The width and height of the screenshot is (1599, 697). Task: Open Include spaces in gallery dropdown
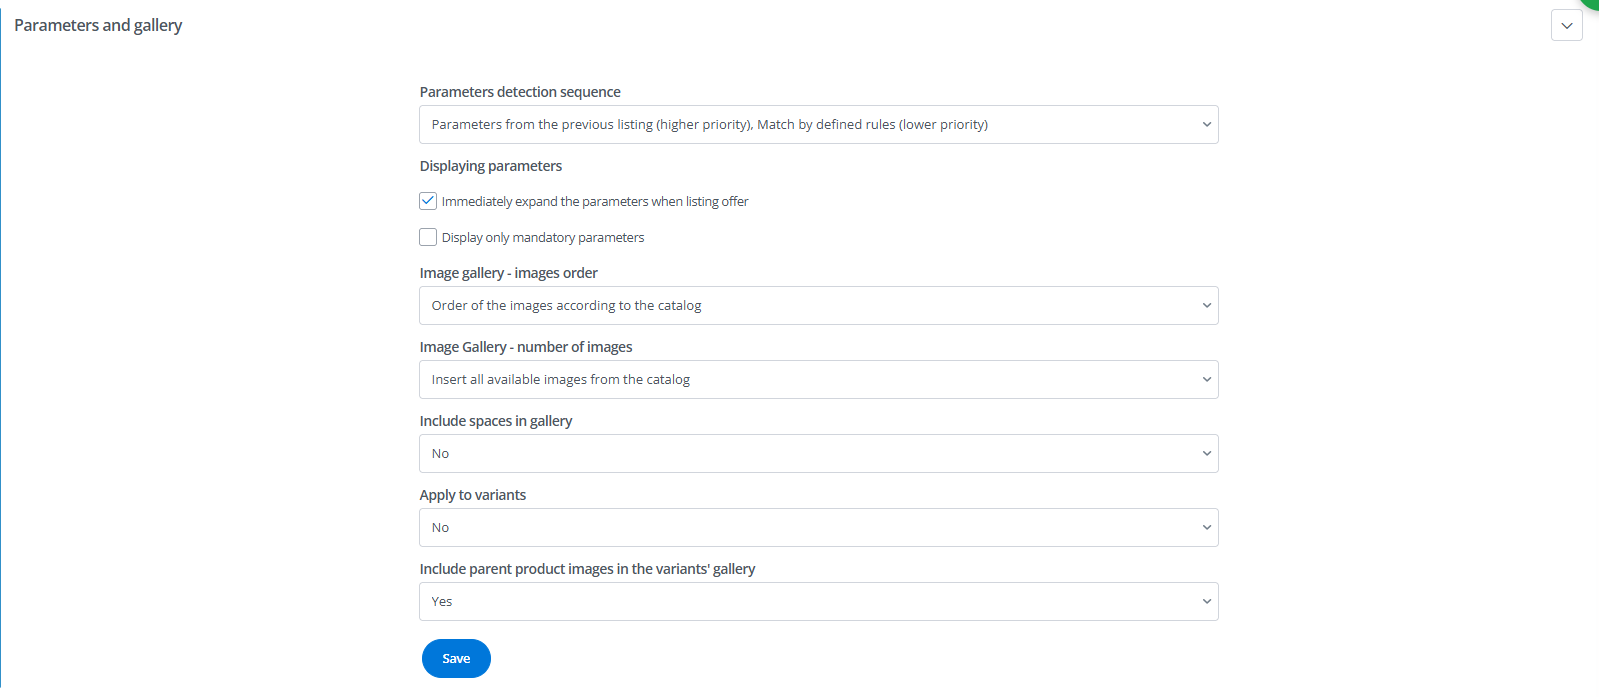coord(818,454)
